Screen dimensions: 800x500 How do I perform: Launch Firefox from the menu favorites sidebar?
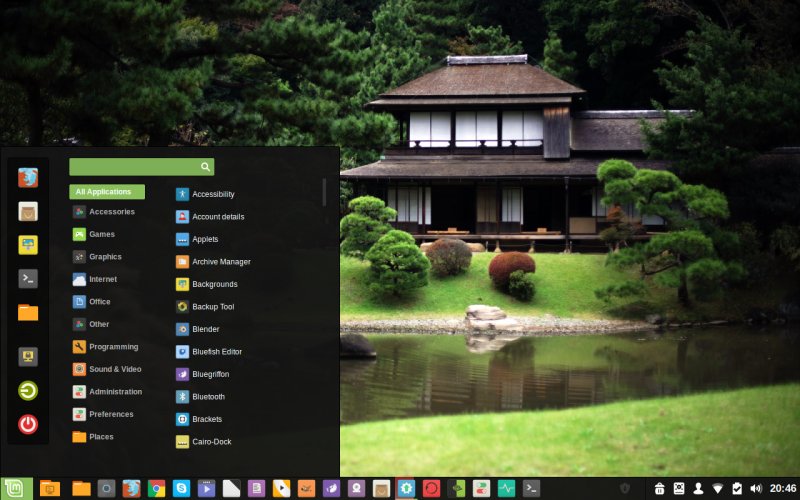click(x=28, y=178)
